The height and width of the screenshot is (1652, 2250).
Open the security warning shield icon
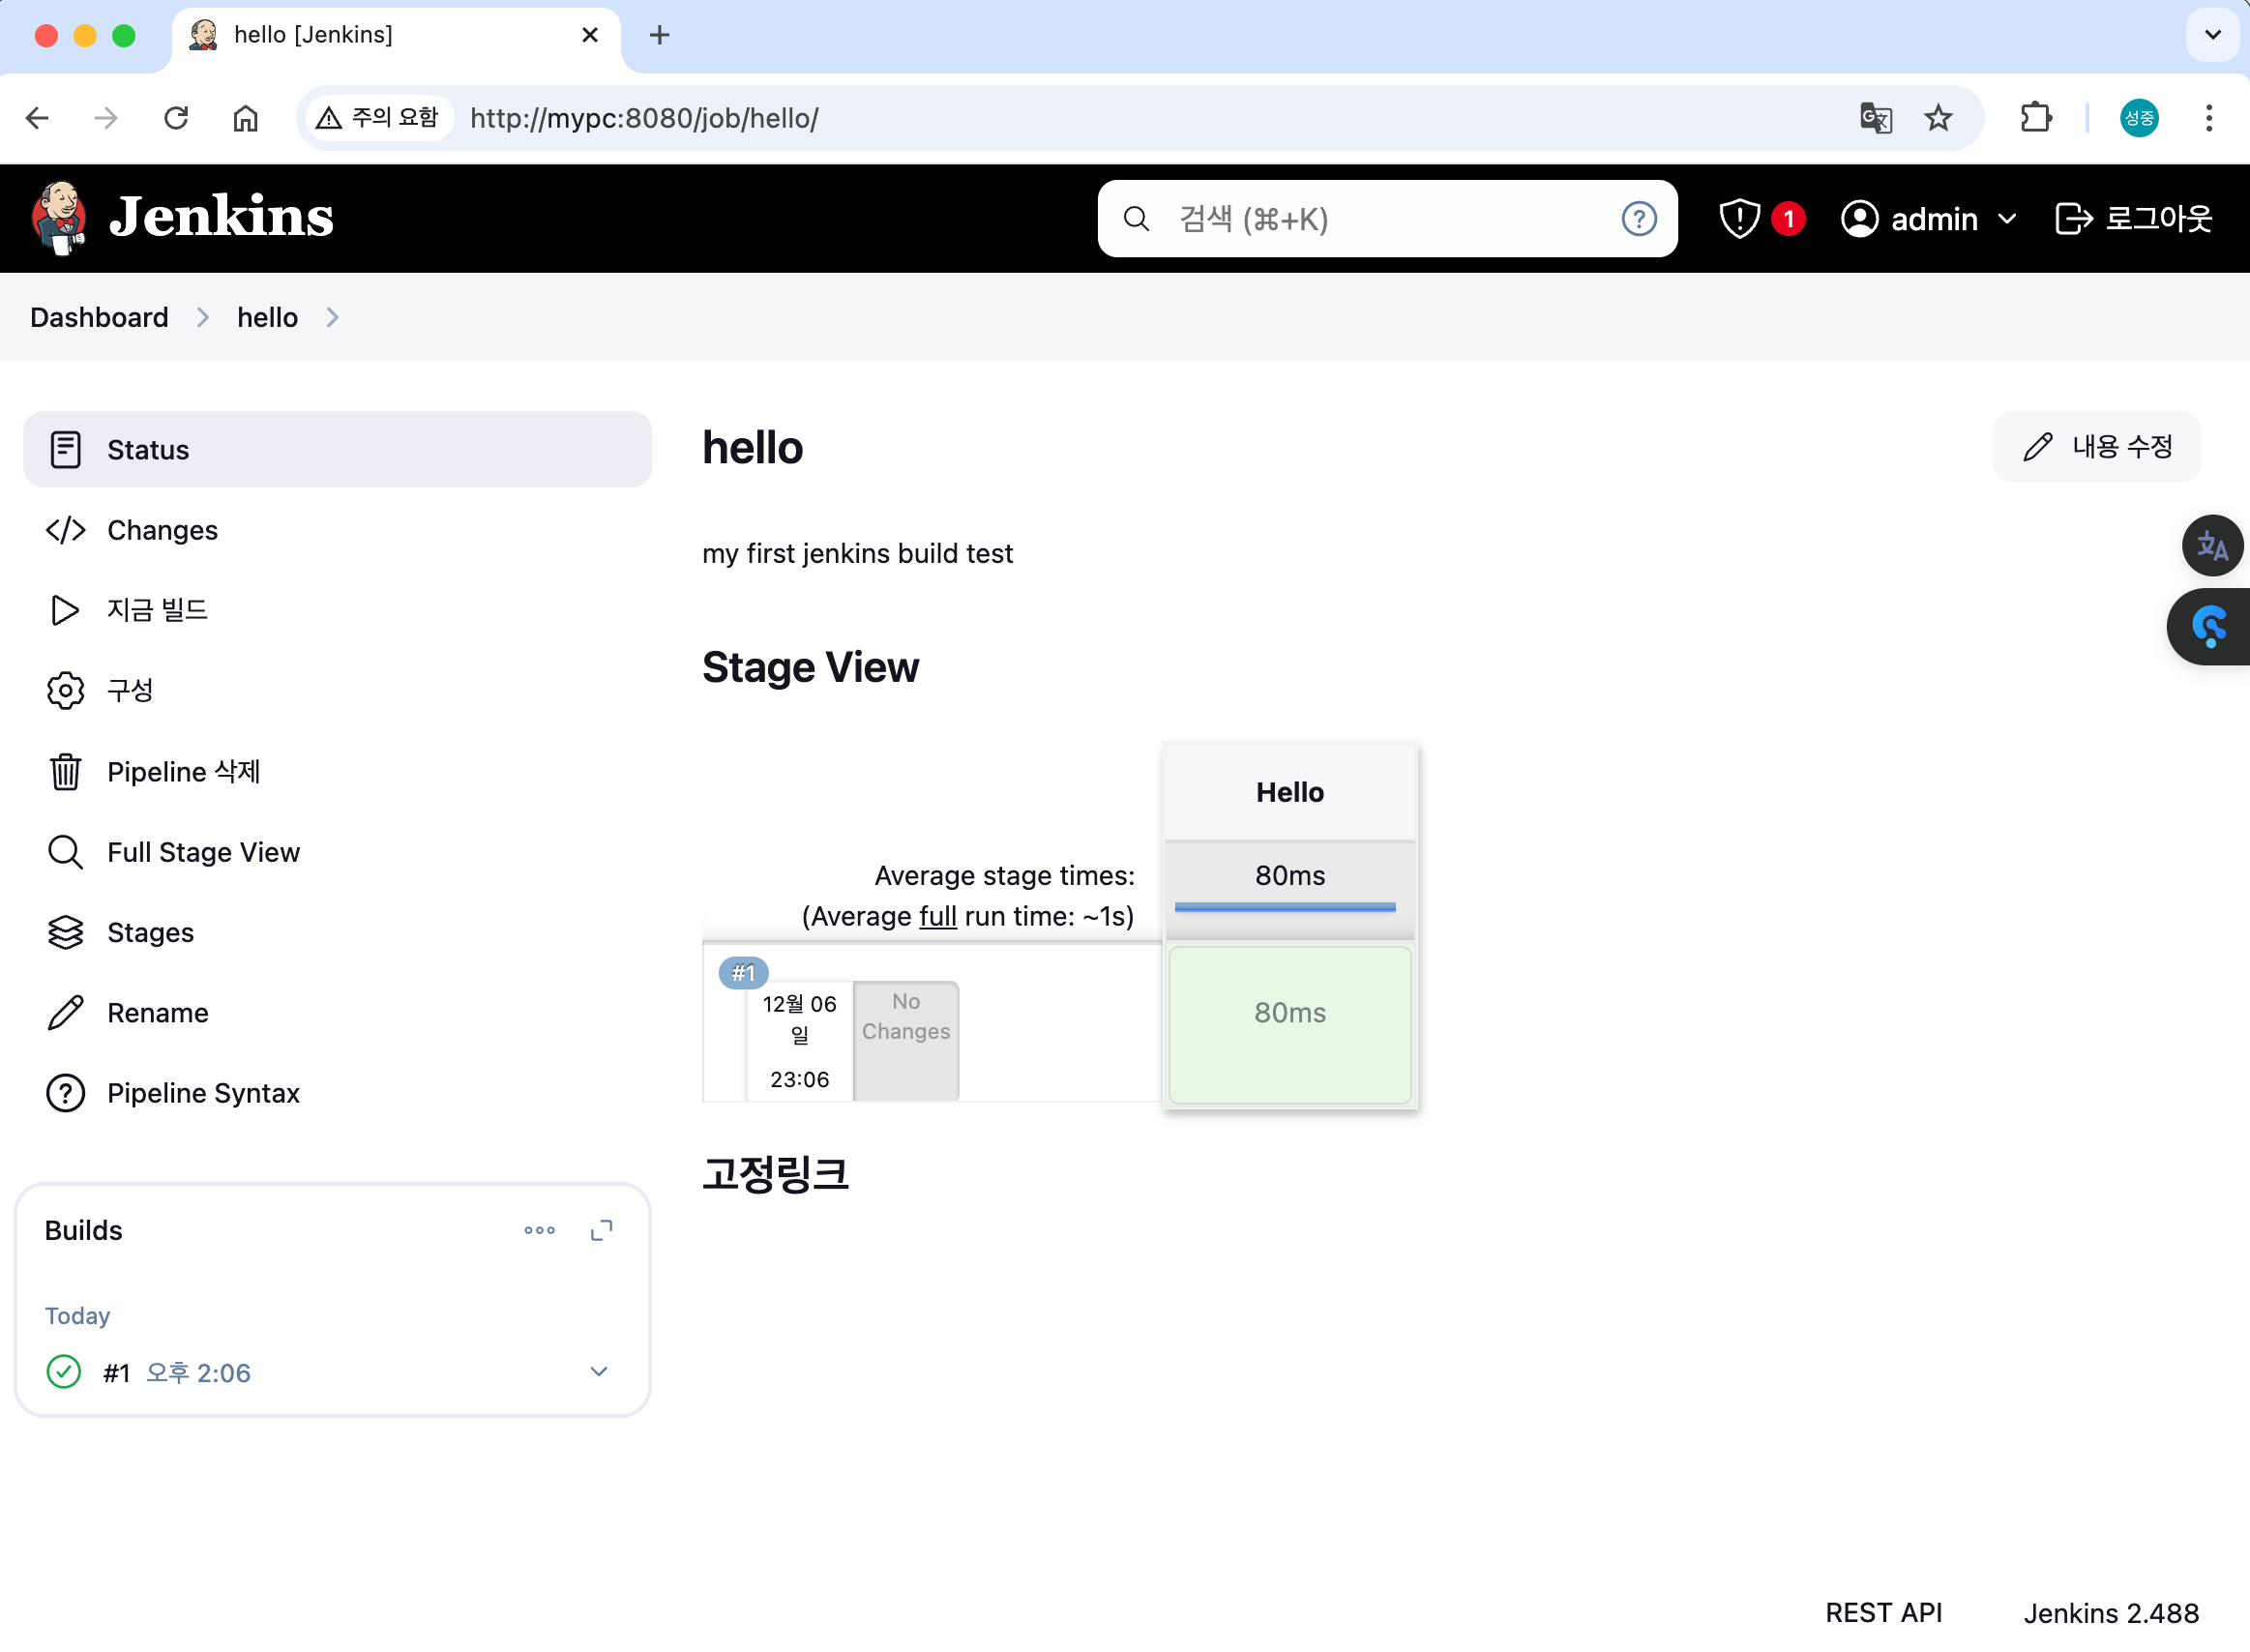click(1739, 218)
